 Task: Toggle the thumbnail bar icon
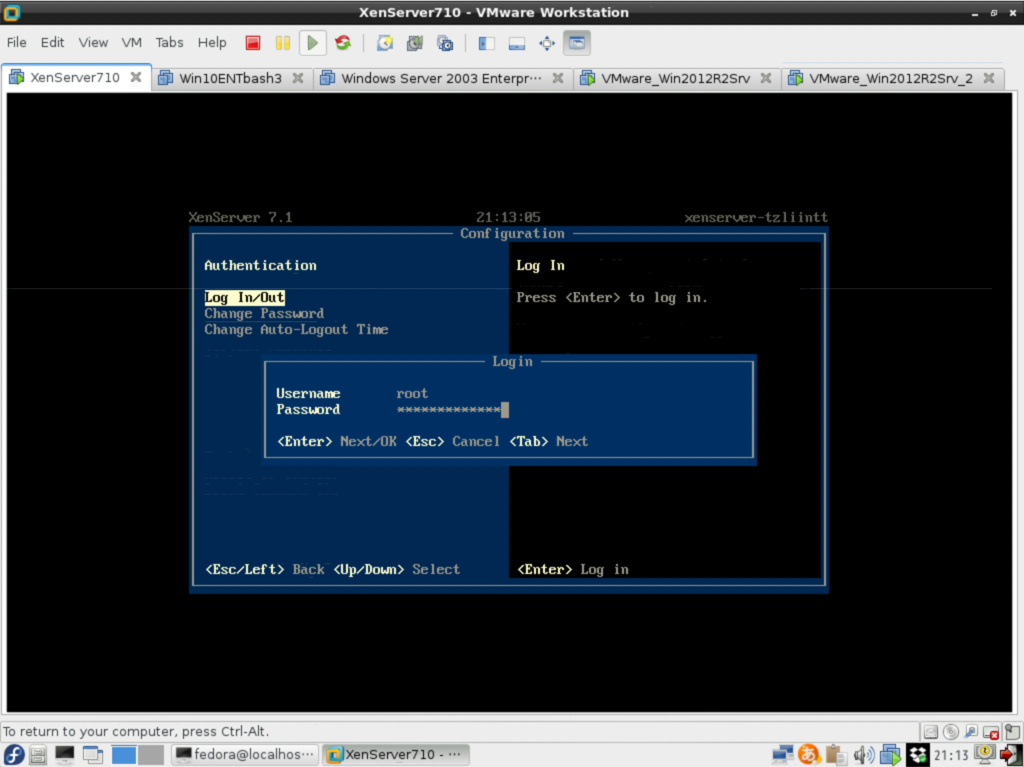tap(517, 43)
